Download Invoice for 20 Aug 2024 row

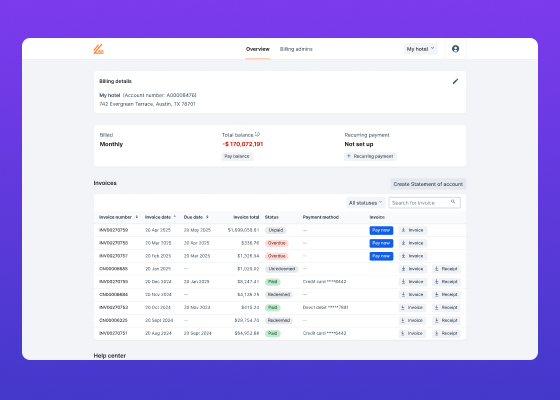[412, 333]
